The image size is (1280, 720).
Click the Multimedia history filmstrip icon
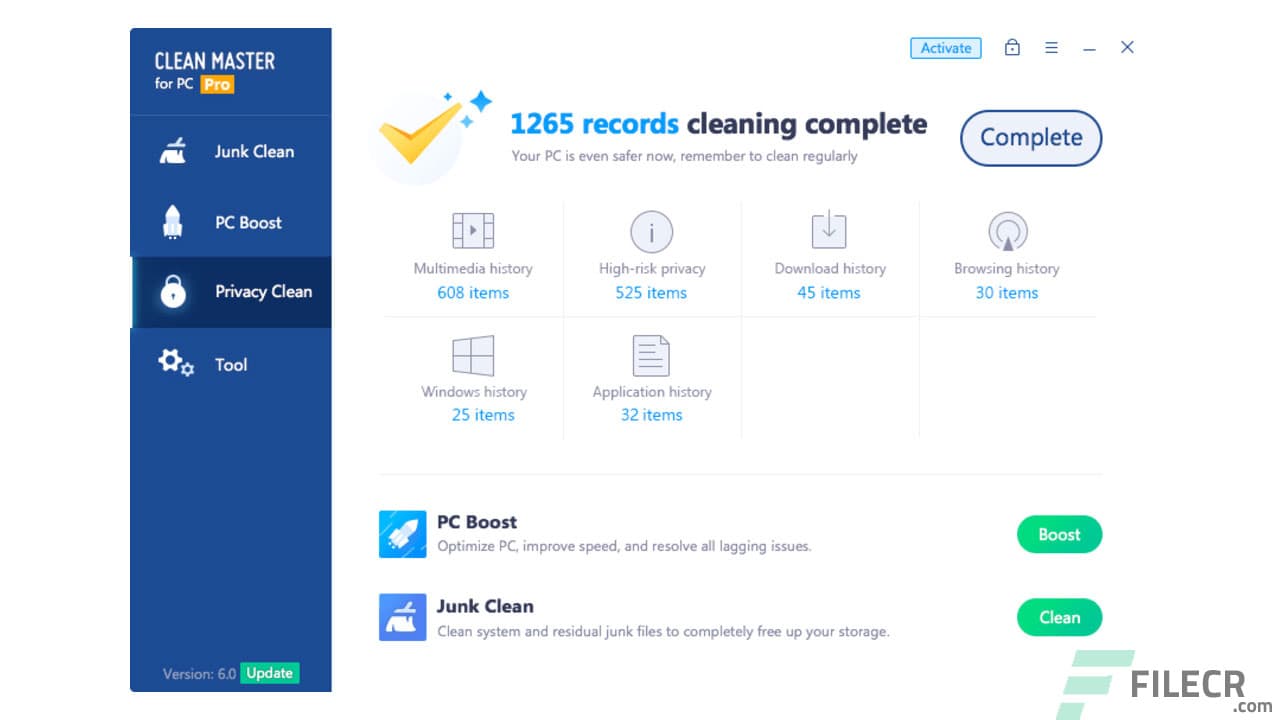pos(472,230)
